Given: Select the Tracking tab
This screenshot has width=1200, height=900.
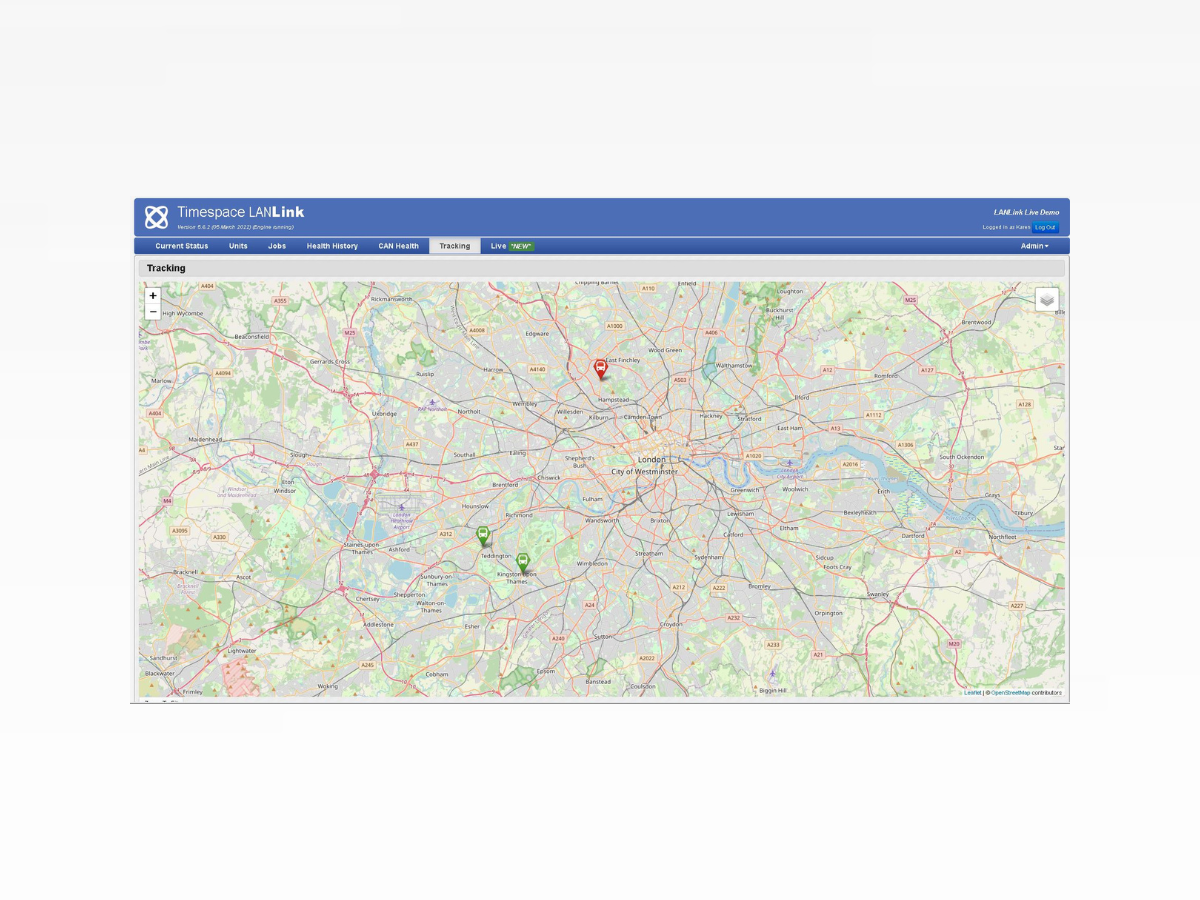Looking at the screenshot, I should point(454,246).
